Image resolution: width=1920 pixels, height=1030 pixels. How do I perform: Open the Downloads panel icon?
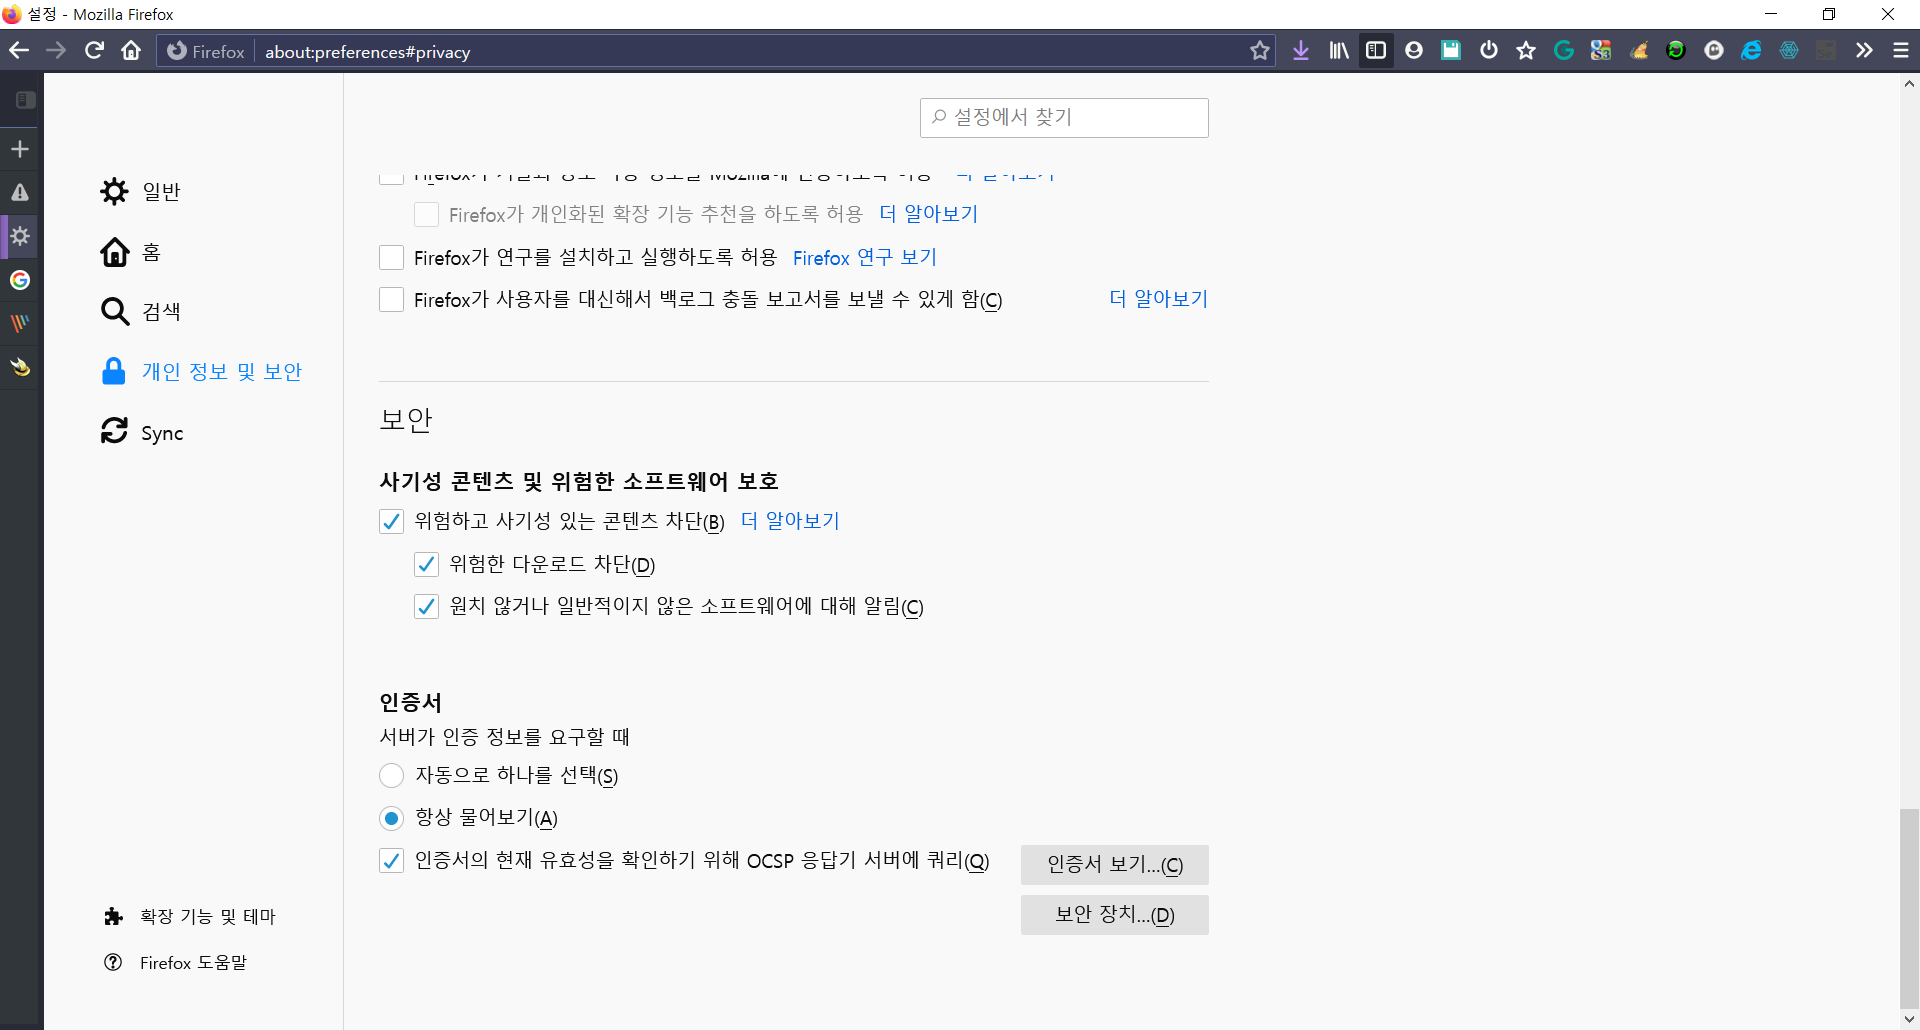click(x=1301, y=51)
